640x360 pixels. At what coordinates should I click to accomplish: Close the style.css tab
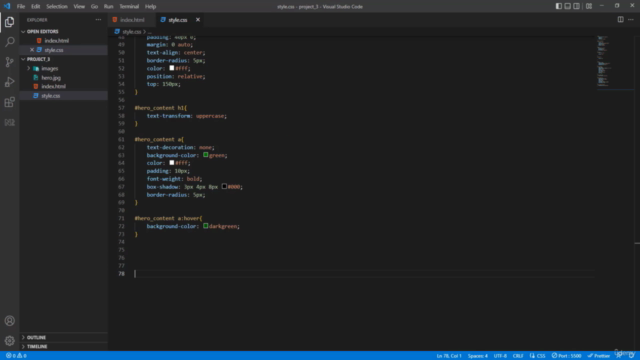(x=198, y=20)
